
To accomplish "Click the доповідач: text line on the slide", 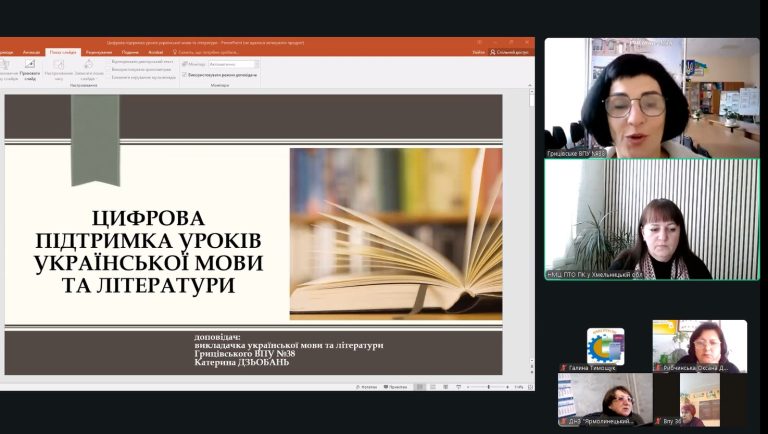I will pyautogui.click(x=217, y=337).
